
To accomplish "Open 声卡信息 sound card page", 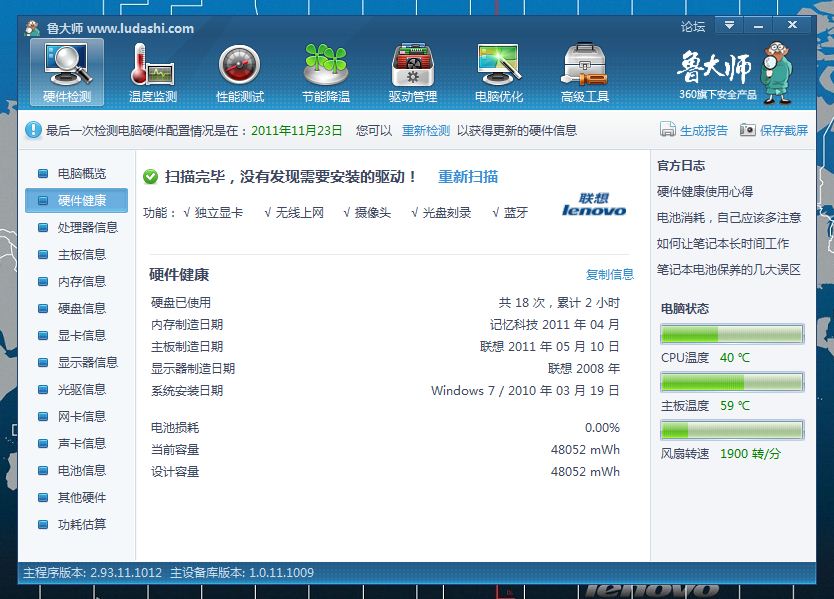I will click(77, 444).
